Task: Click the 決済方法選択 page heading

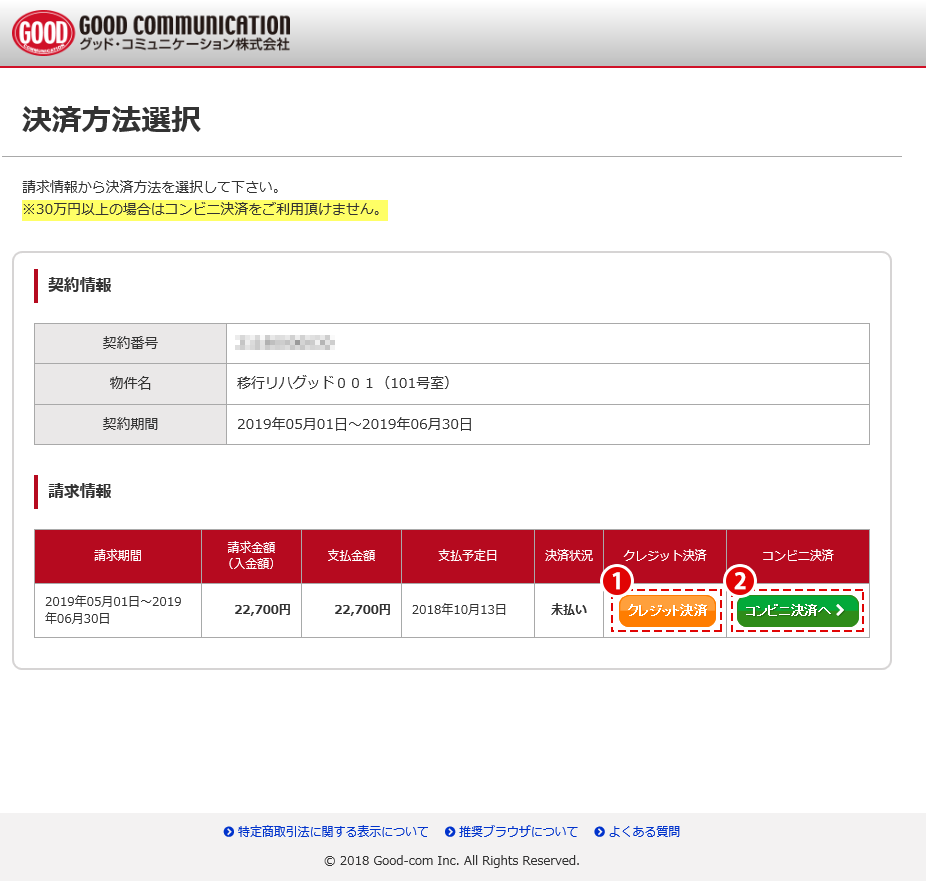Action: 111,120
